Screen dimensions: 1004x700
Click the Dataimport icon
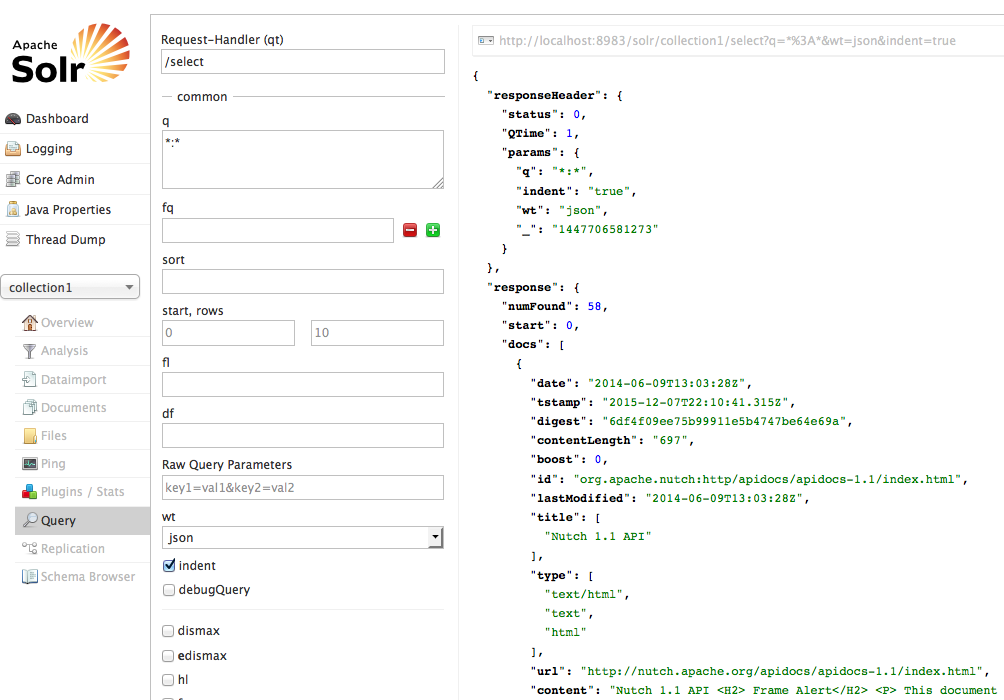[x=29, y=379]
